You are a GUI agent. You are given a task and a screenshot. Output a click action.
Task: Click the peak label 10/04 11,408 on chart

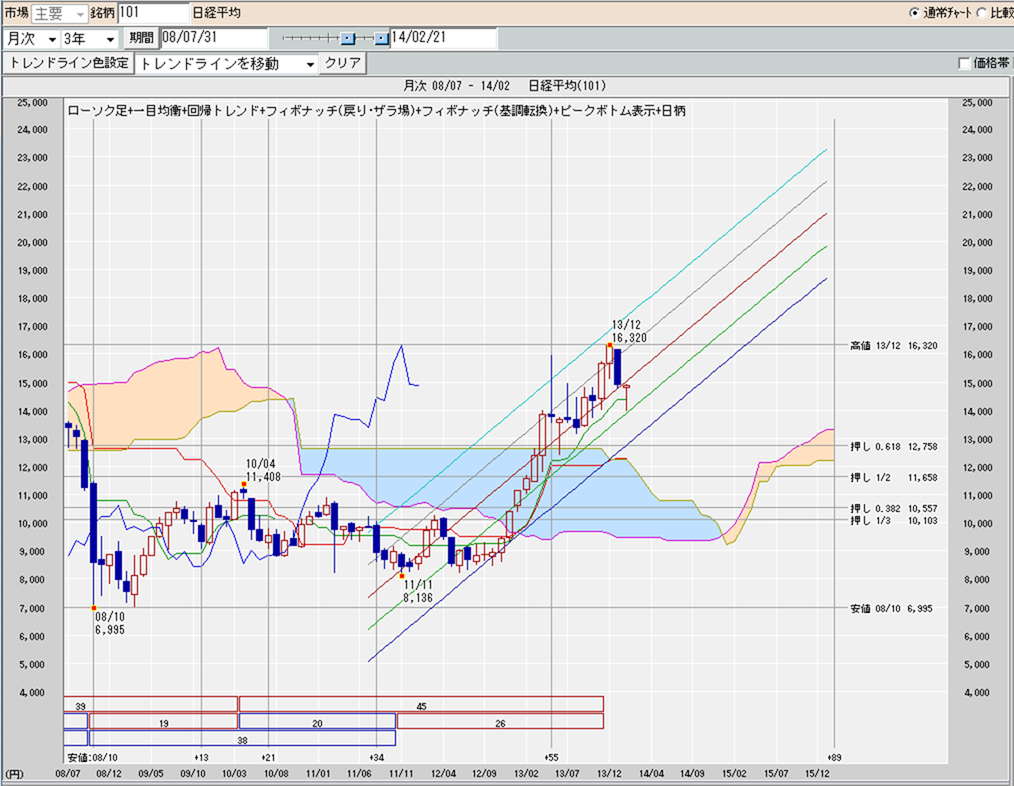click(x=263, y=470)
